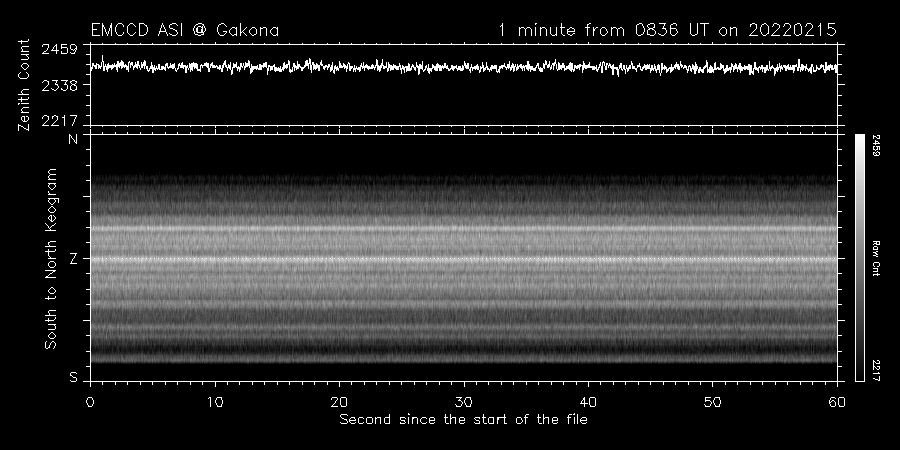
Task: Click the 40 second tick label
Action: pos(588,402)
